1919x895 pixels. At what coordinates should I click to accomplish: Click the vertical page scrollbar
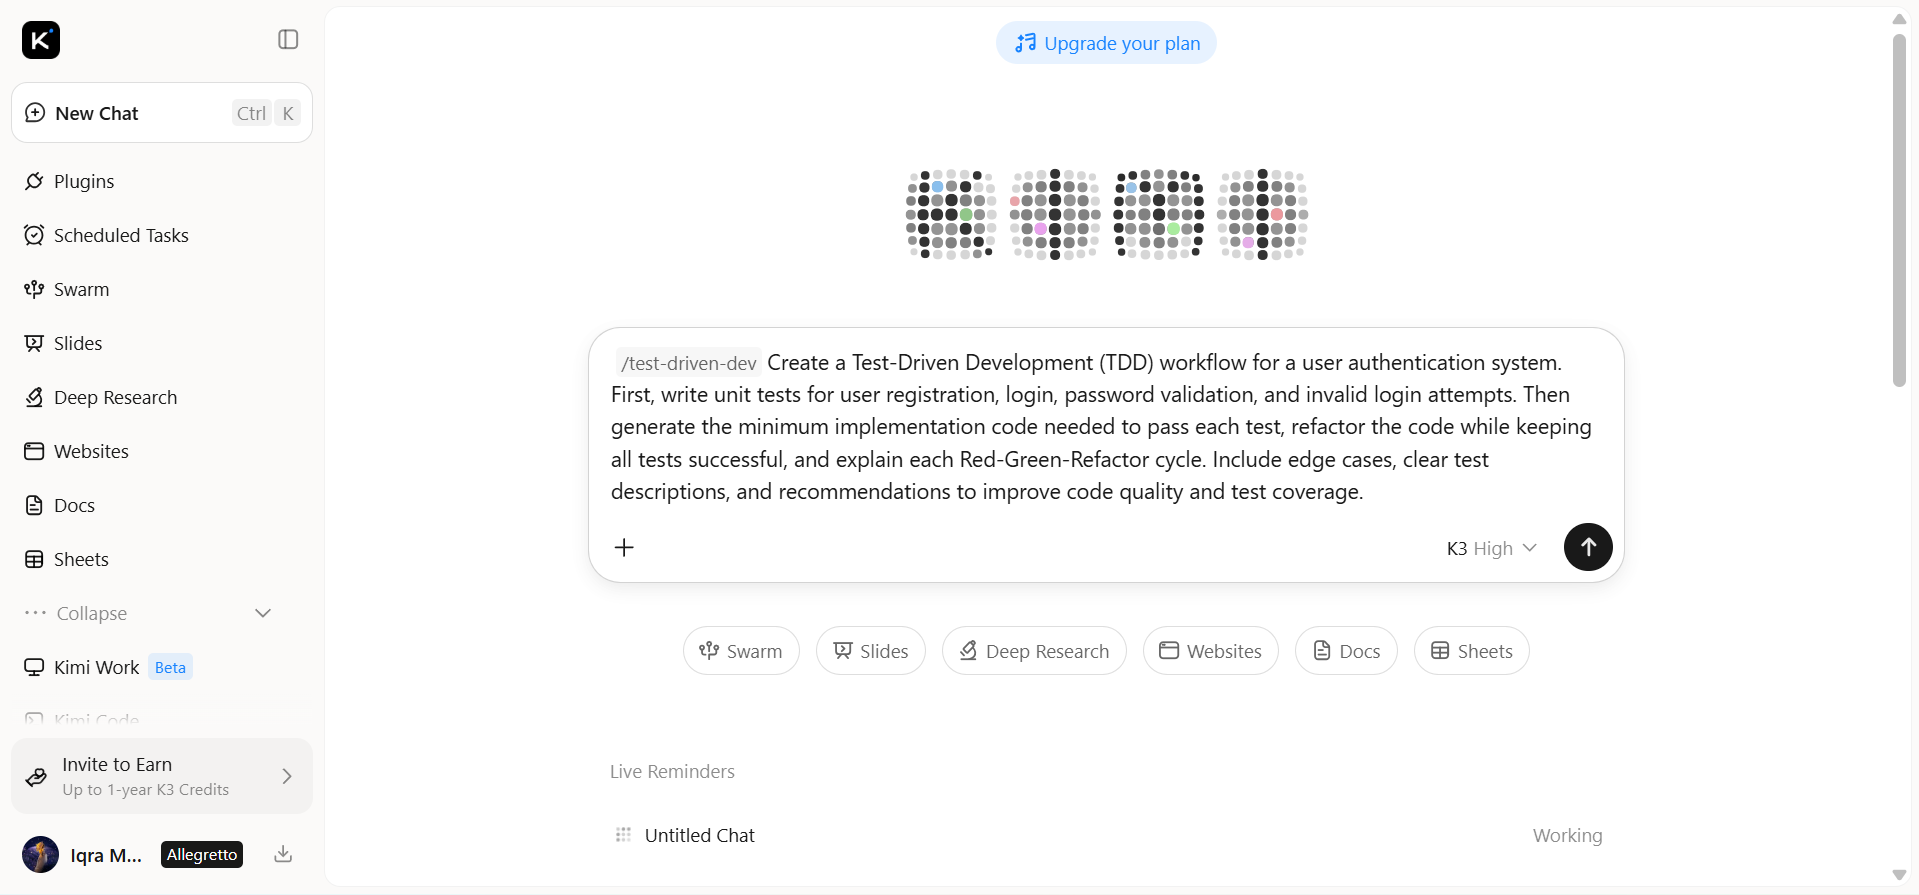1899,210
